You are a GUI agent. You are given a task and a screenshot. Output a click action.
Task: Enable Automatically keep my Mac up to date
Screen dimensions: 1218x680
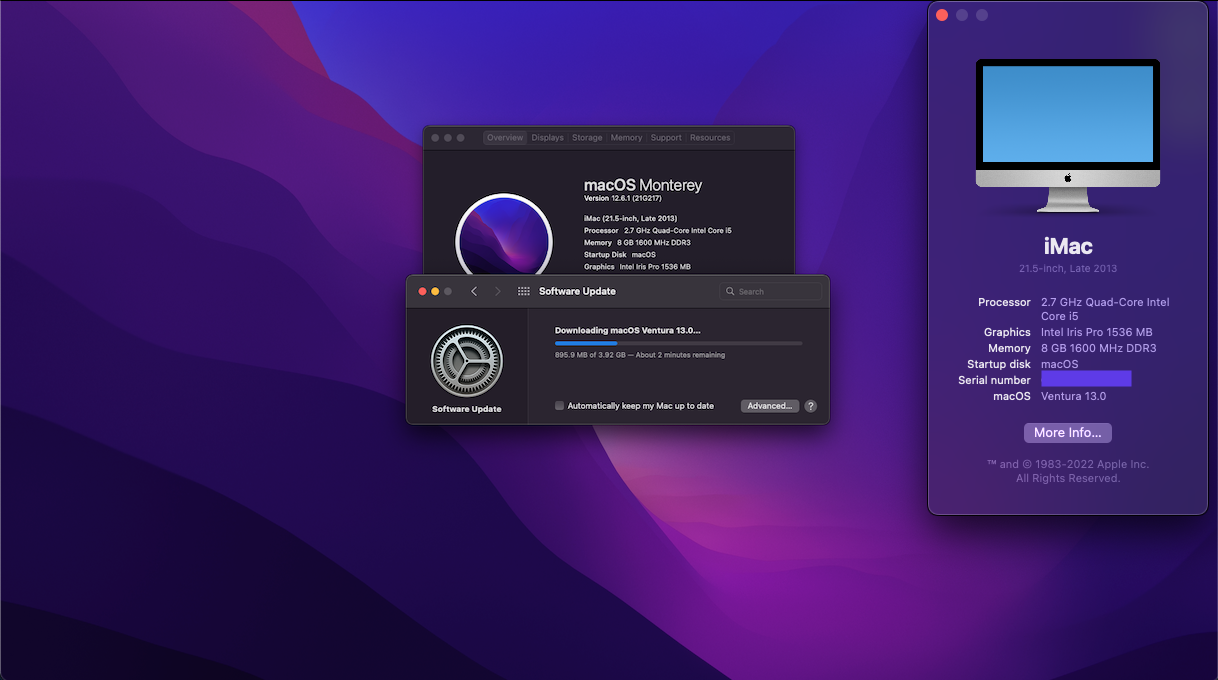tap(560, 406)
